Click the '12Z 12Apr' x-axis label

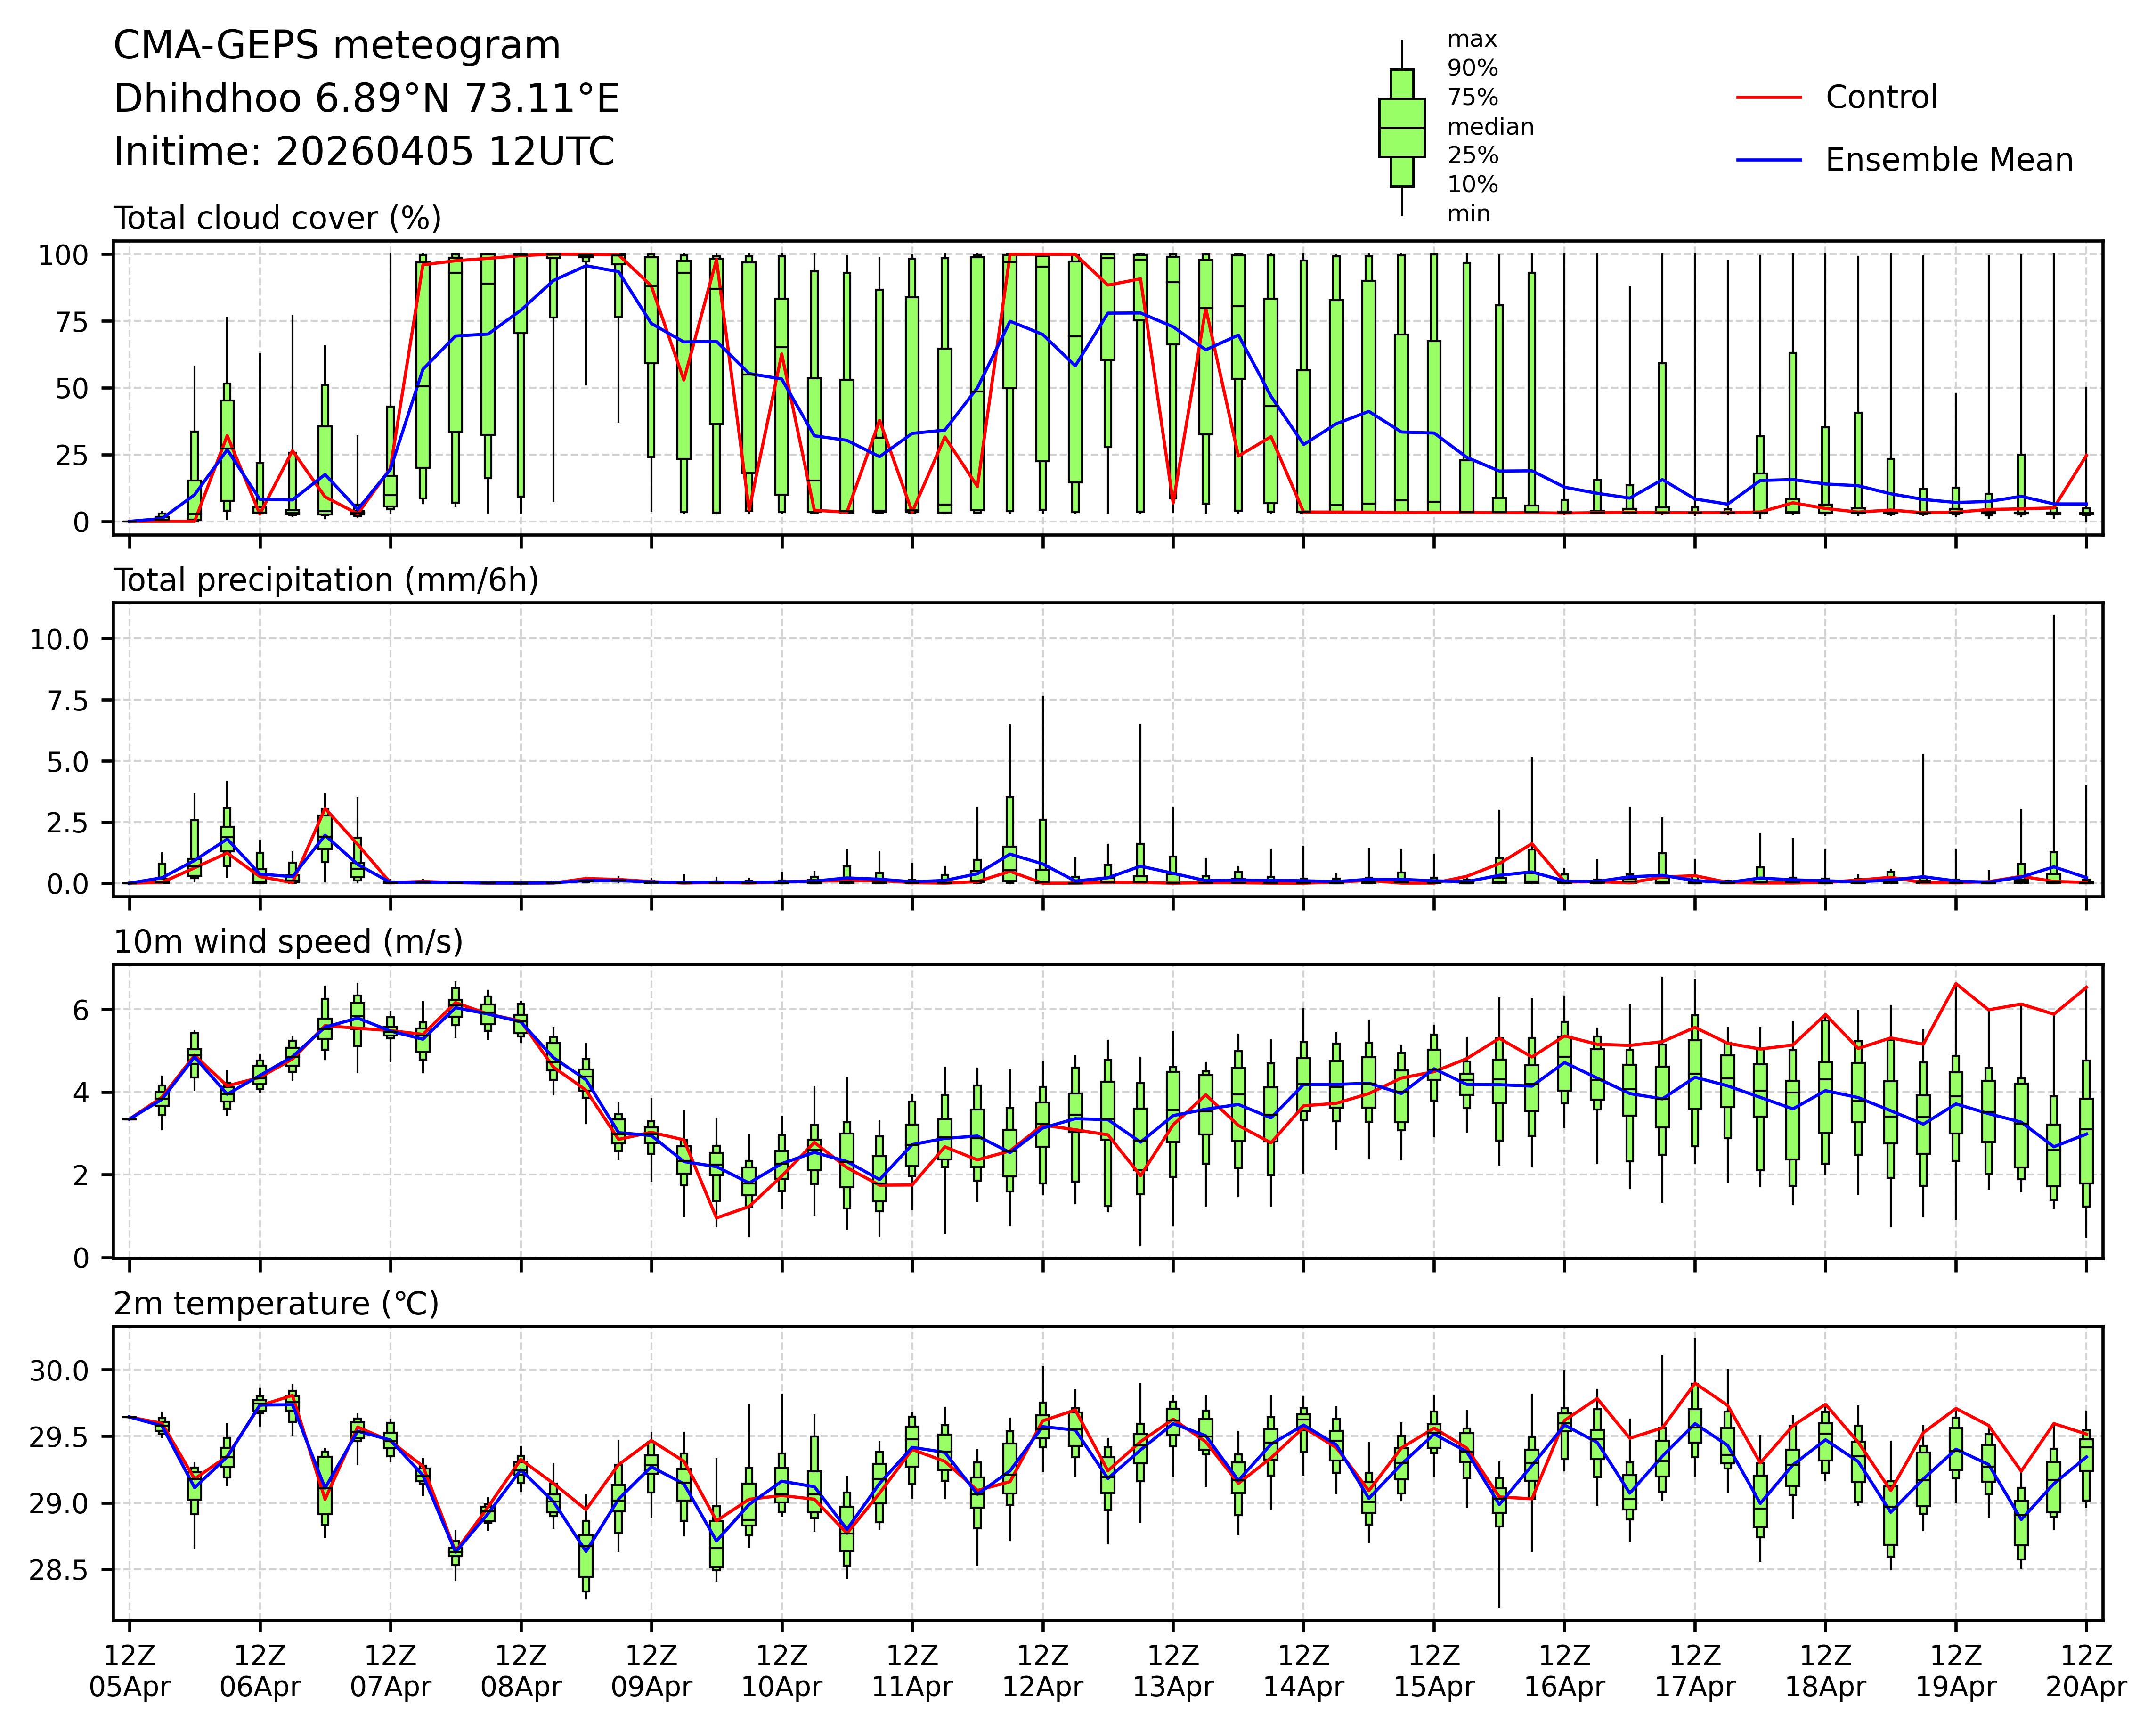coord(1043,1671)
